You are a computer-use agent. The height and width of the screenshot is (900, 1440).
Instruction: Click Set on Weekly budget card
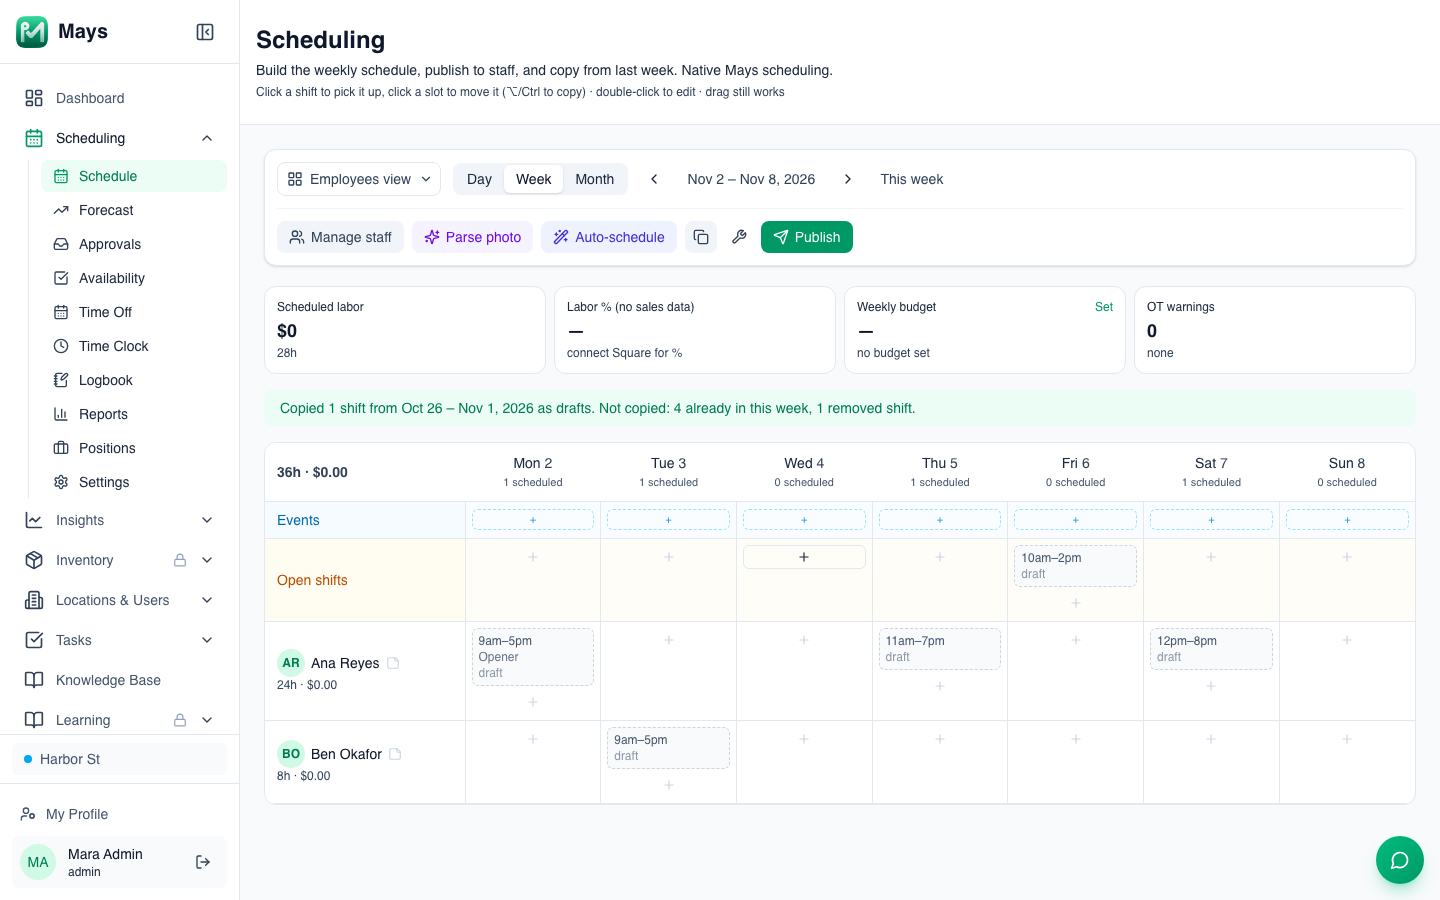1104,307
